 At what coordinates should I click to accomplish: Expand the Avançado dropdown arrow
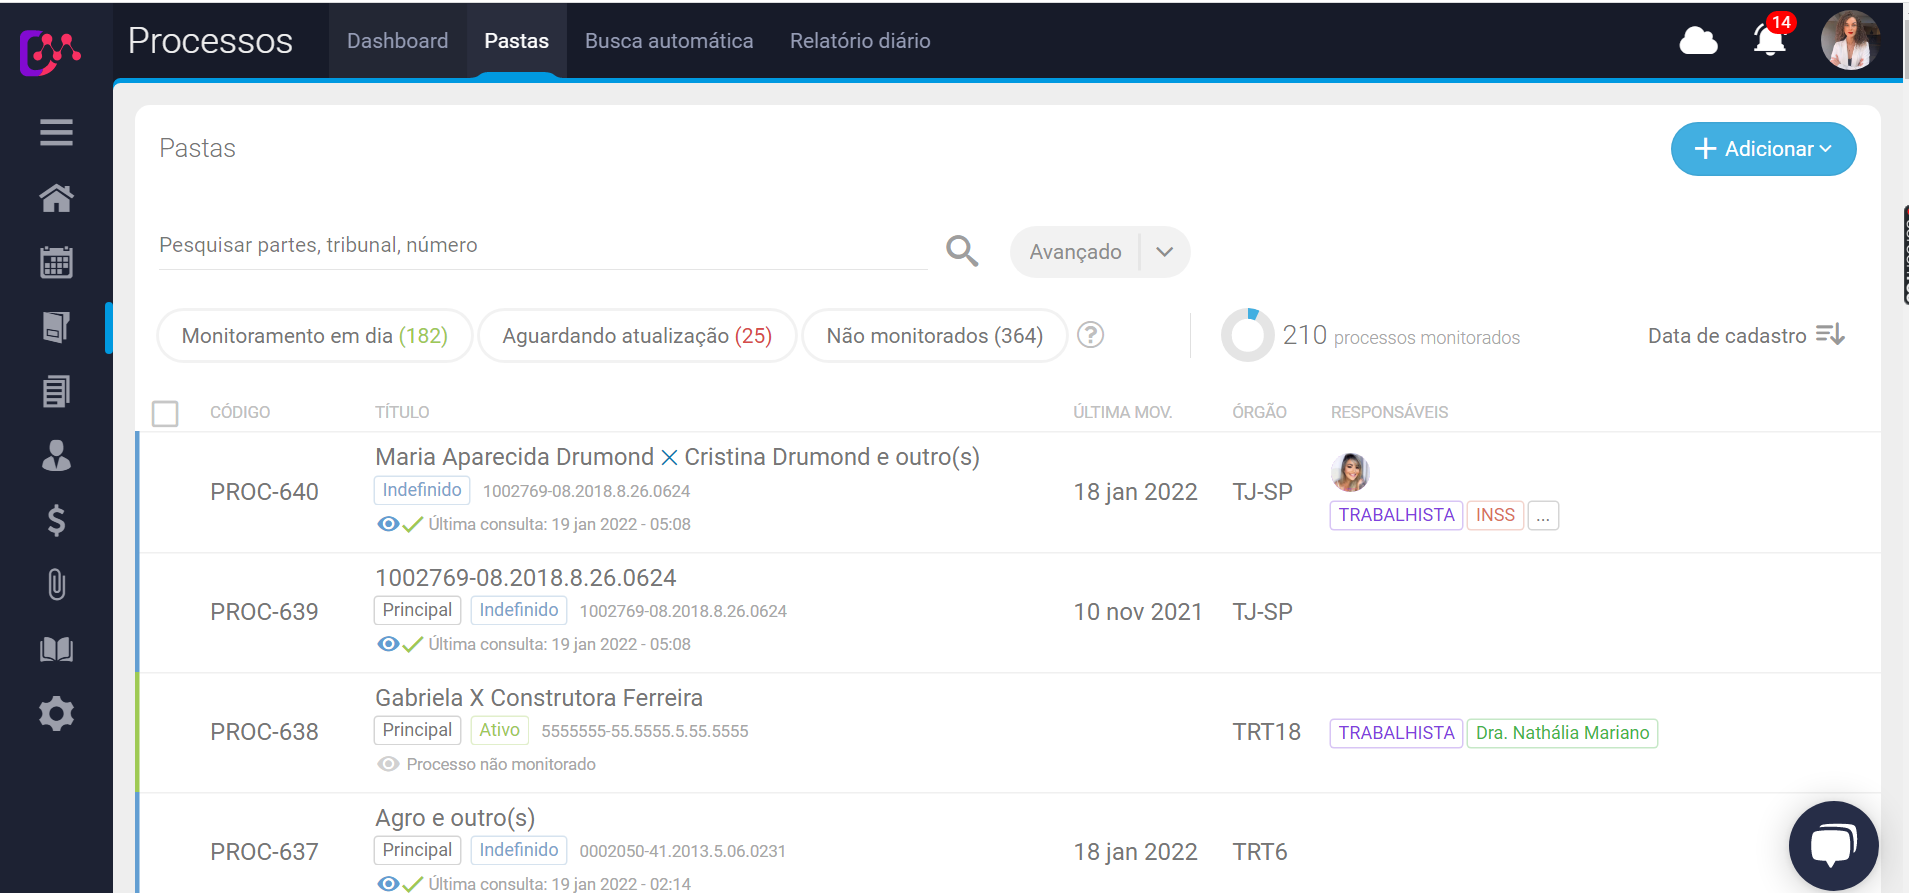[1164, 252]
